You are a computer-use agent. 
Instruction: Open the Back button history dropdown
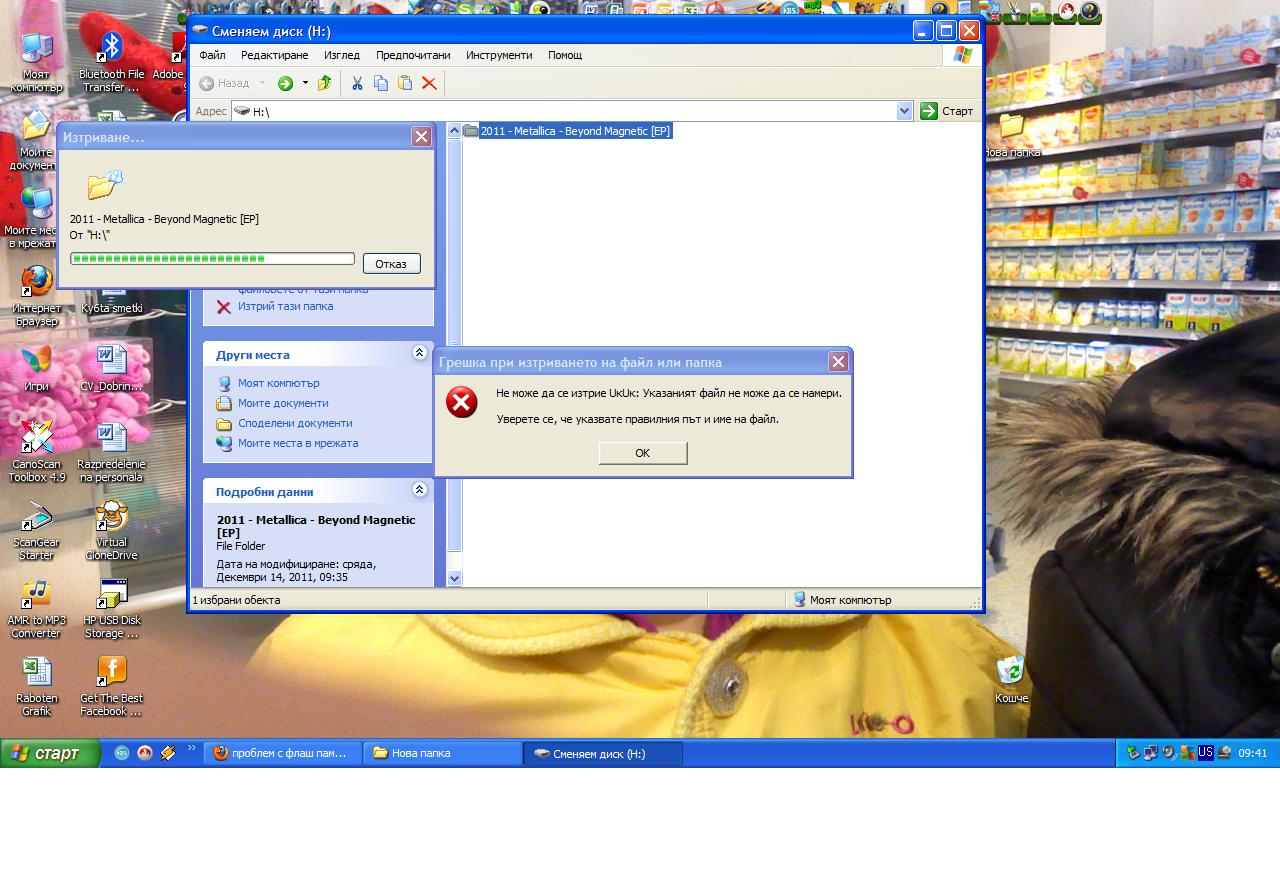pos(263,83)
